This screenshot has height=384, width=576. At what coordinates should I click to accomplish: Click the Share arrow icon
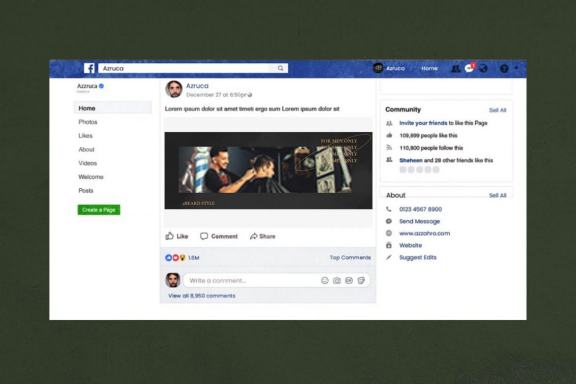click(253, 236)
